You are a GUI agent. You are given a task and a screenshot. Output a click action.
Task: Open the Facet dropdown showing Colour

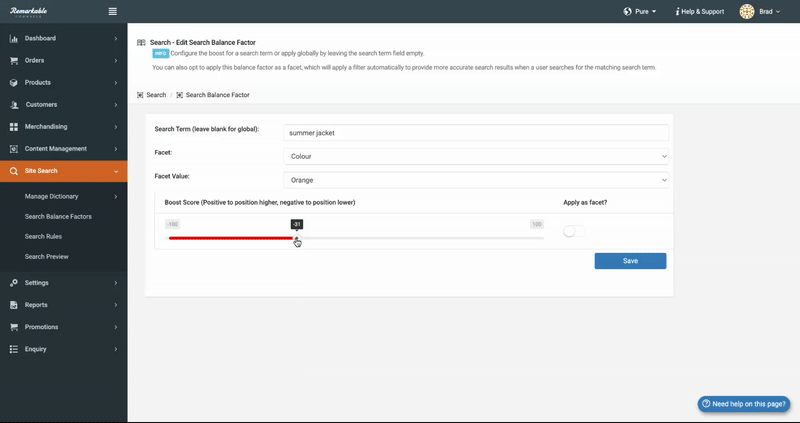point(476,156)
